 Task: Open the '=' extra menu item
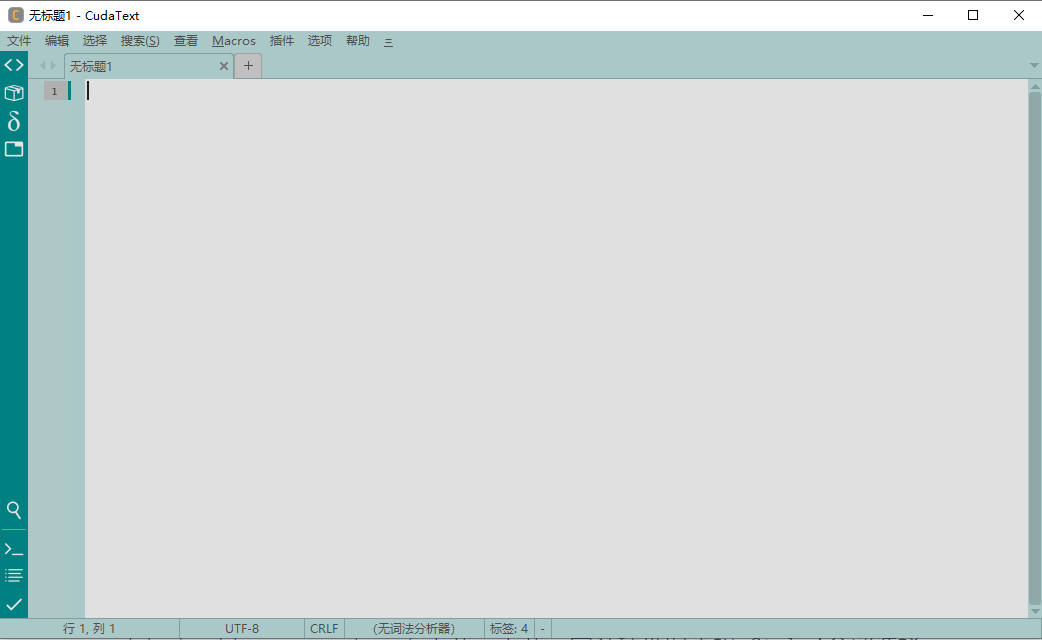(388, 41)
